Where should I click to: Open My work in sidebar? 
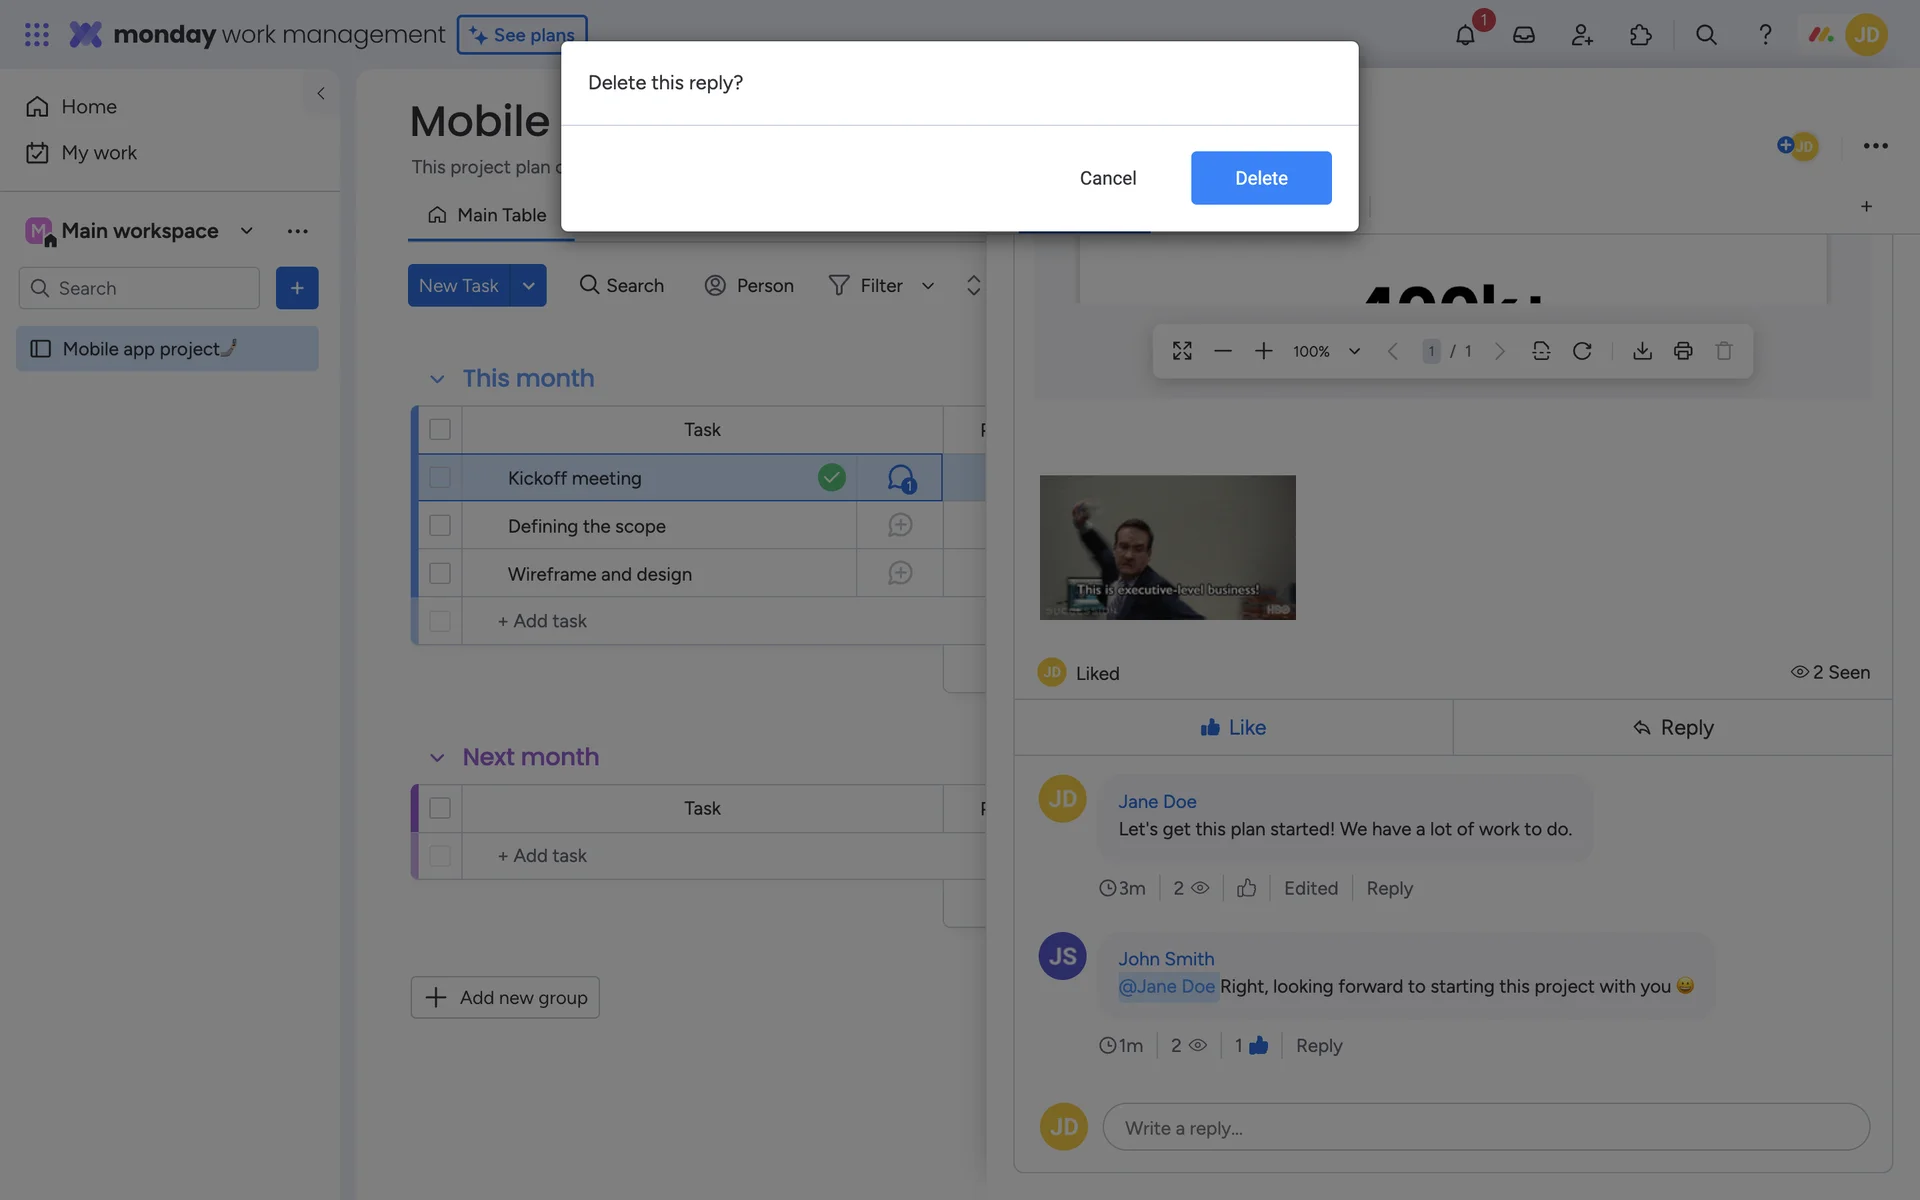98,153
